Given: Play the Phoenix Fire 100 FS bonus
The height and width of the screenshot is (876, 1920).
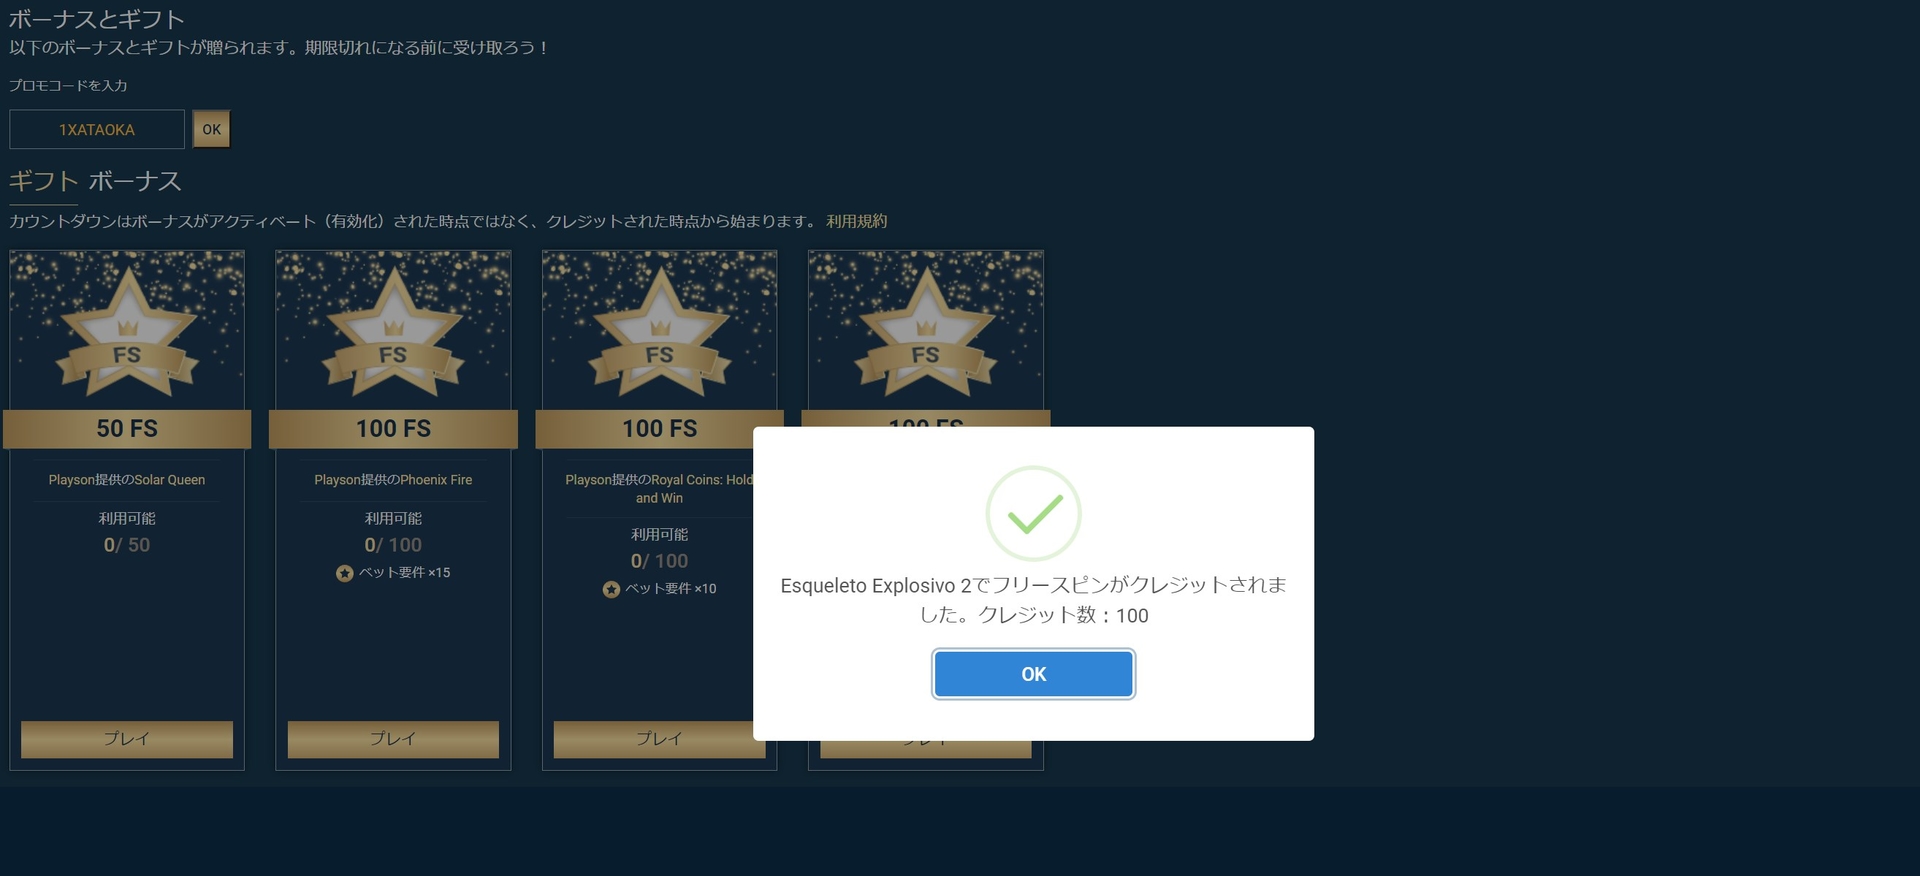Looking at the screenshot, I should pyautogui.click(x=393, y=739).
